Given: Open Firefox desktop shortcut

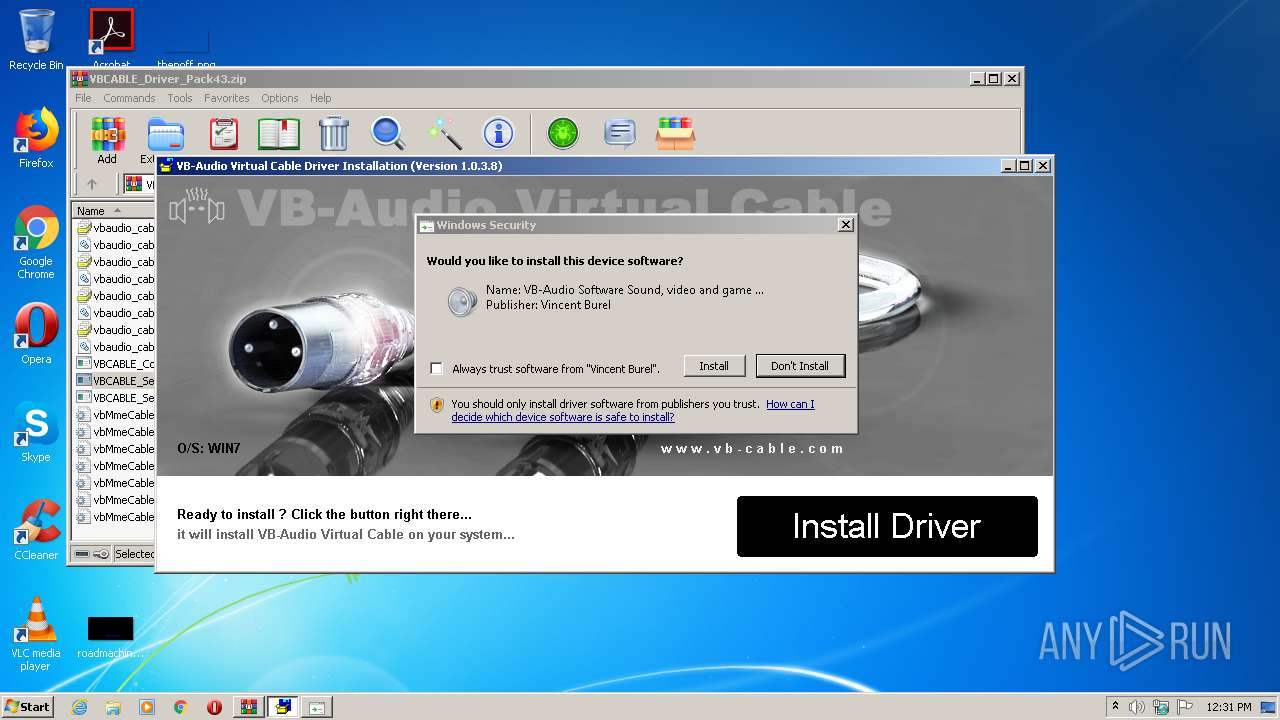Looking at the screenshot, I should click(x=36, y=138).
